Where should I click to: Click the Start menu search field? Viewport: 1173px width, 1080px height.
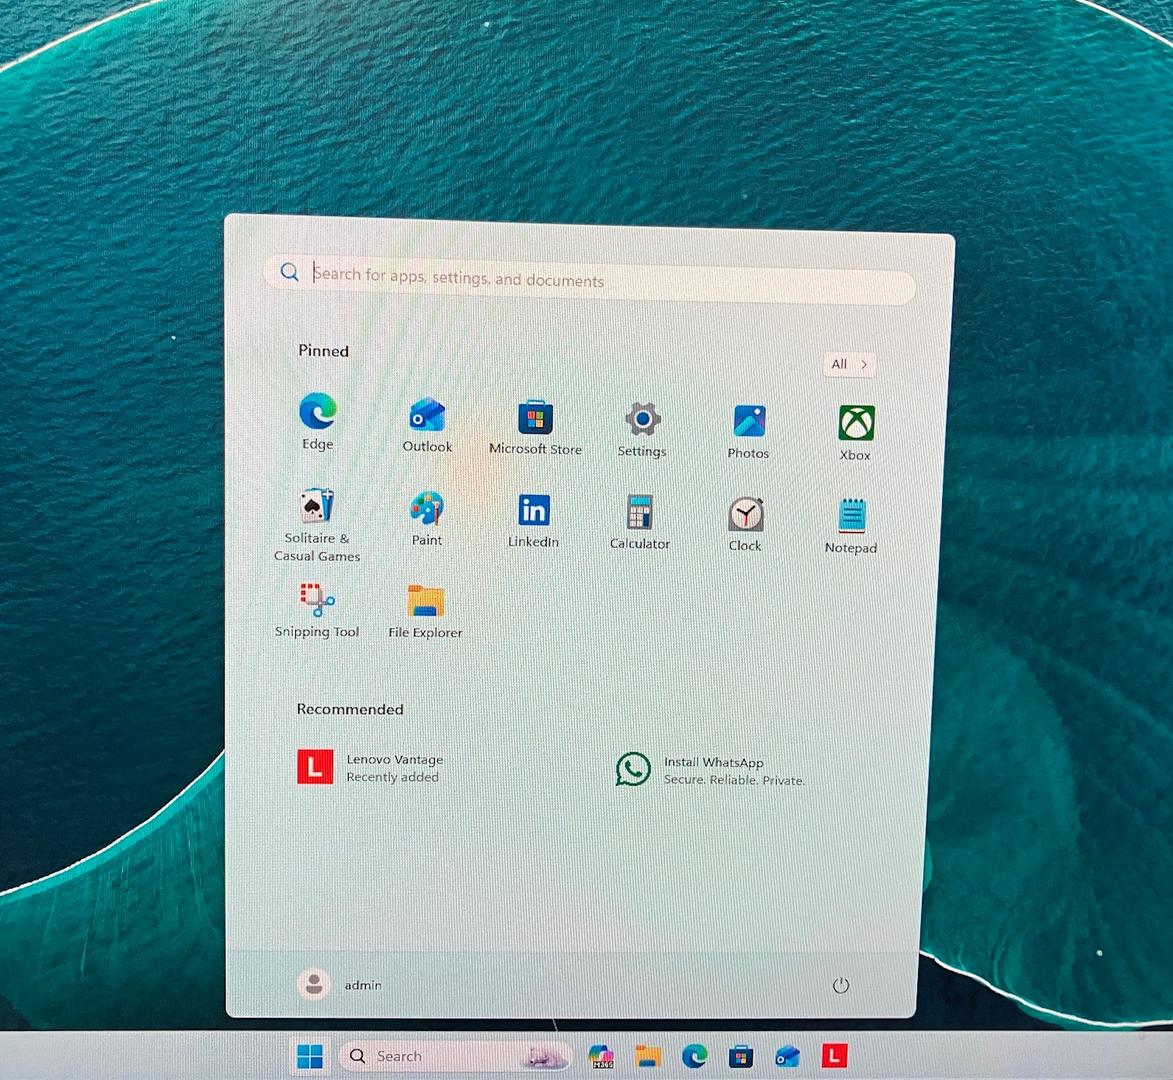600,278
